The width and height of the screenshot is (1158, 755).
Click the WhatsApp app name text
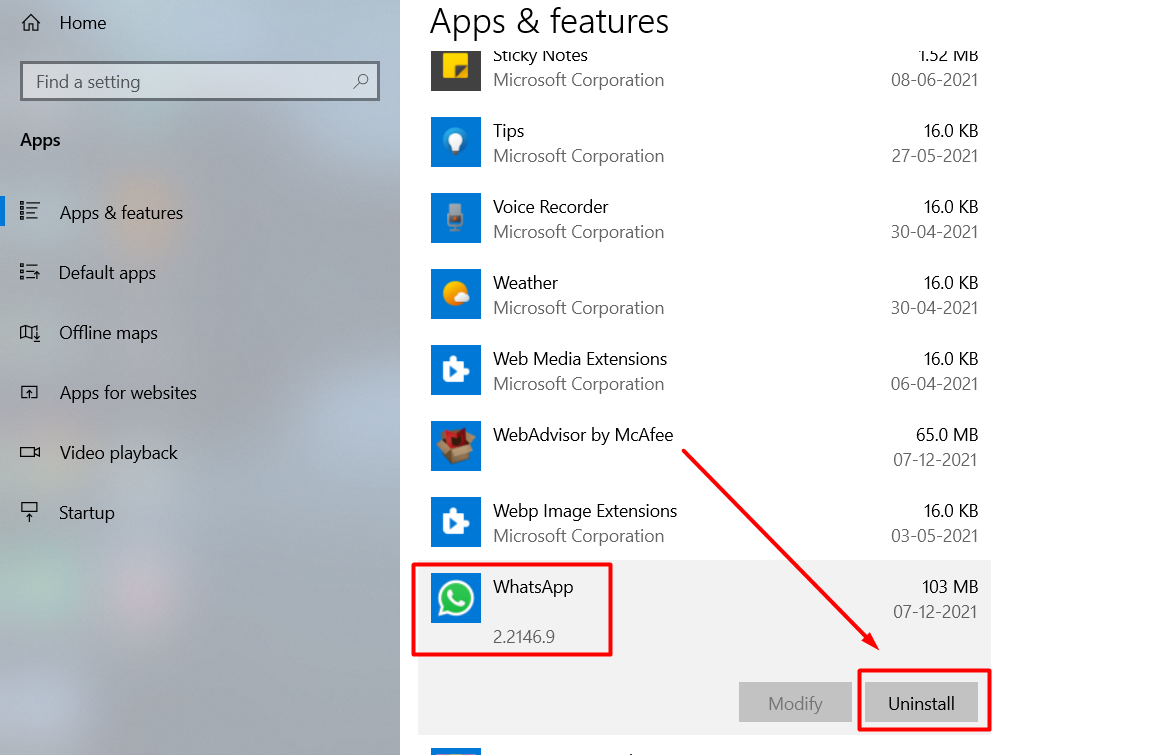(x=533, y=587)
